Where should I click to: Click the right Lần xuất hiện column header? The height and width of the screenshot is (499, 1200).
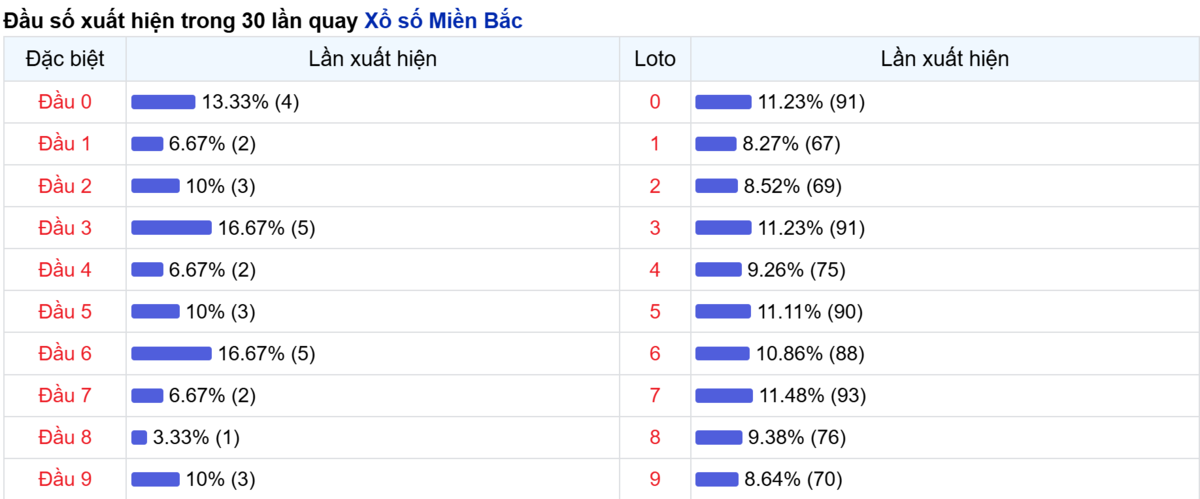click(x=945, y=59)
